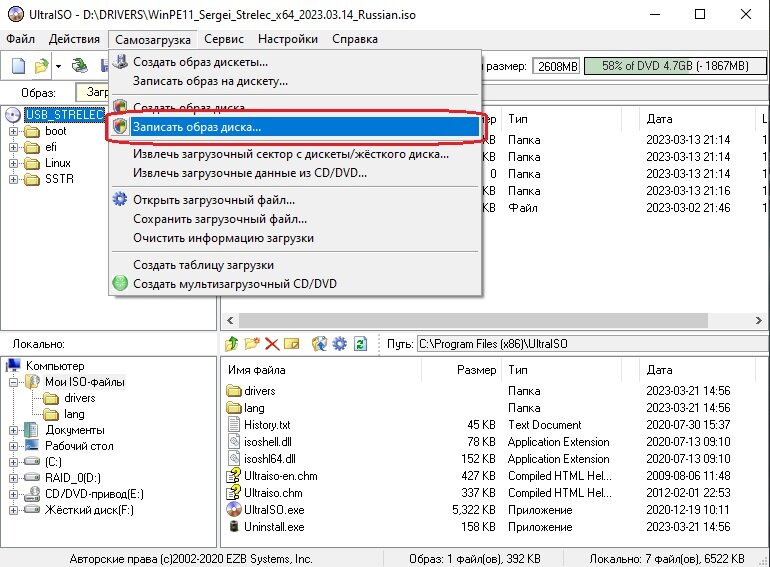Click the Add files icon in local toolbar
This screenshot has height=567, width=770.
click(319, 344)
